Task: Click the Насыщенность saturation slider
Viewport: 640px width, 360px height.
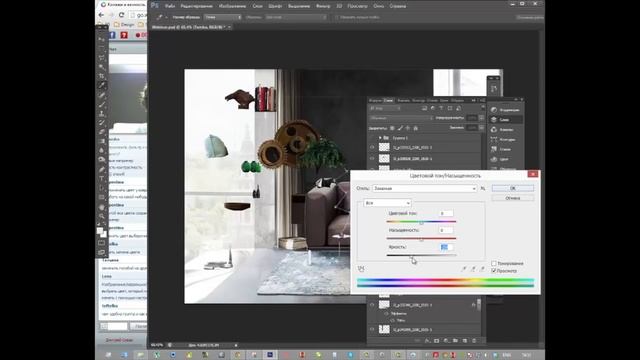Action: [x=421, y=238]
